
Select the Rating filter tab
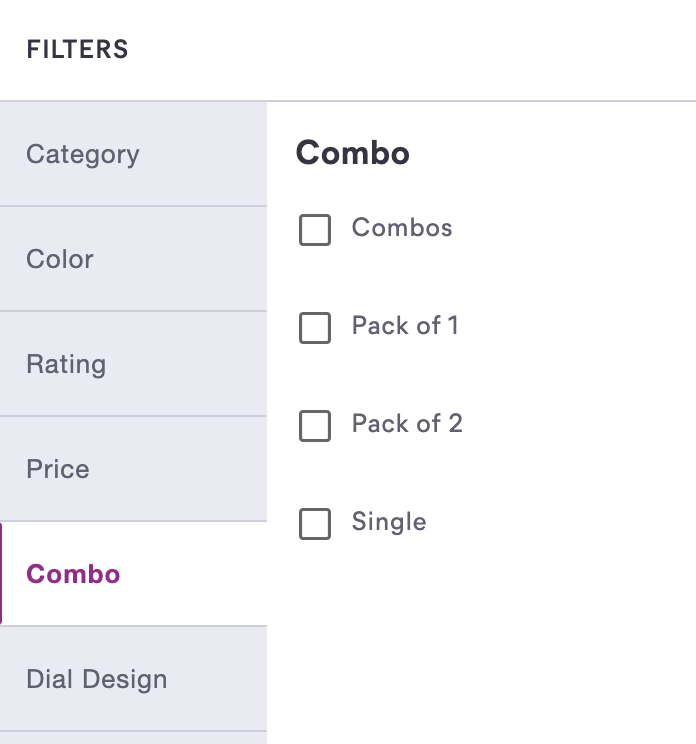coord(66,364)
